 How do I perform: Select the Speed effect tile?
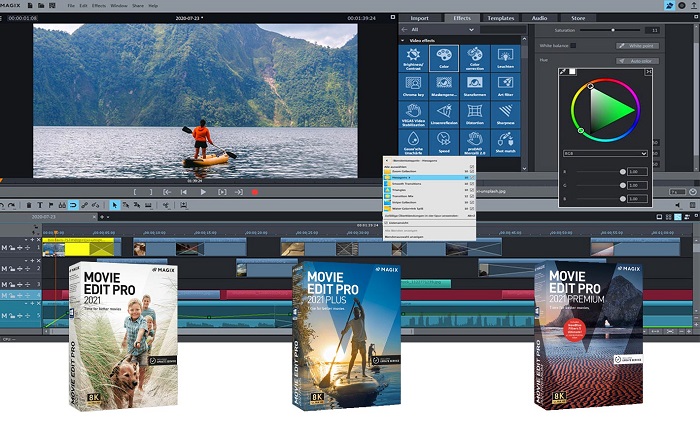pyautogui.click(x=444, y=142)
